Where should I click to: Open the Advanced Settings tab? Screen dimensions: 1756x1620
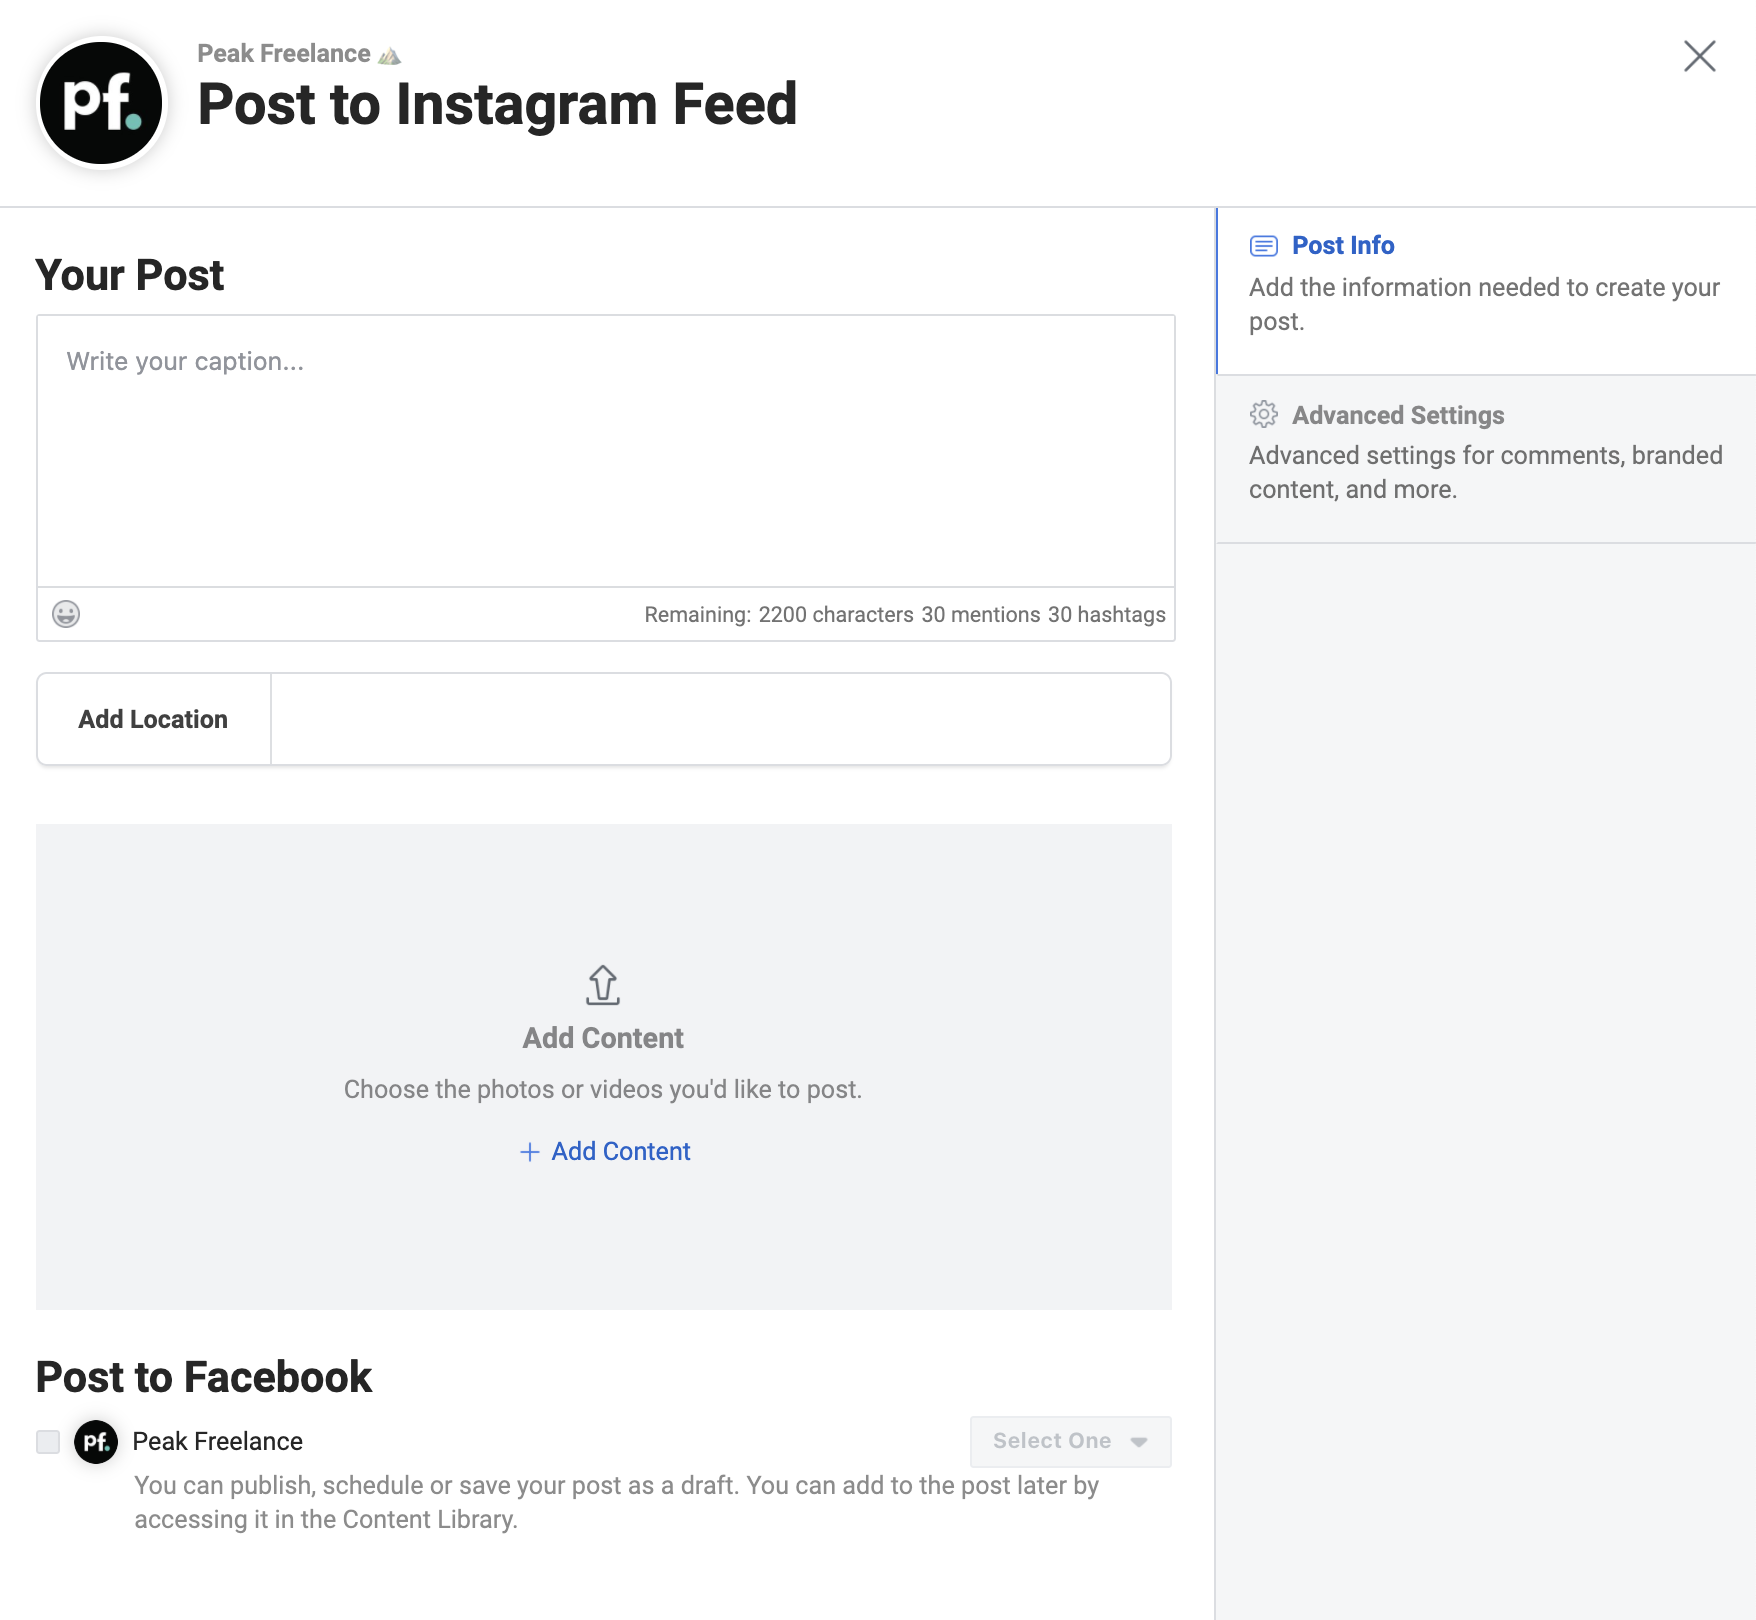click(x=1398, y=415)
